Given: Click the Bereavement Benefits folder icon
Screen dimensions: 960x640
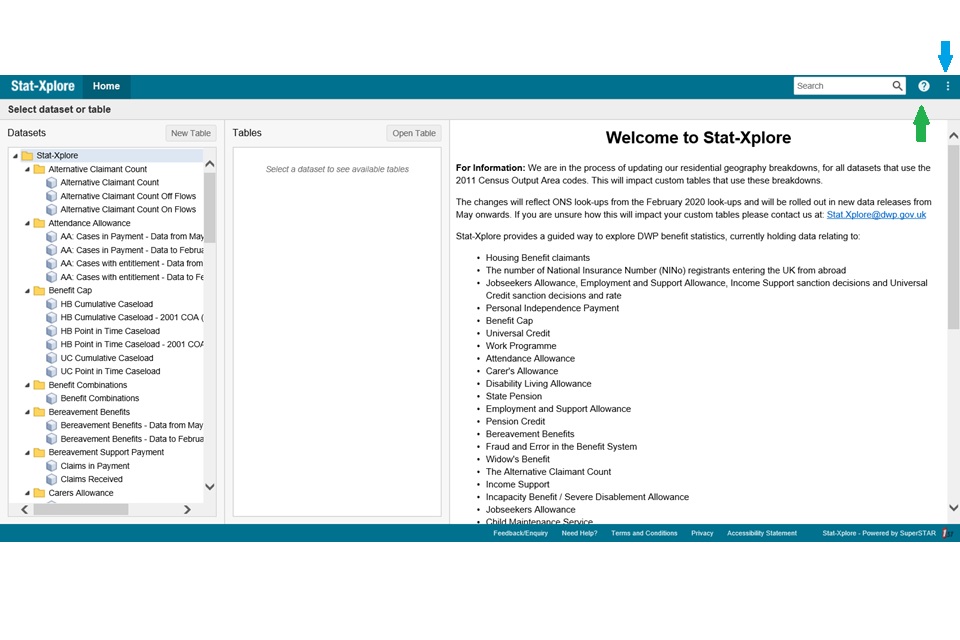Looking at the screenshot, I should coord(39,412).
